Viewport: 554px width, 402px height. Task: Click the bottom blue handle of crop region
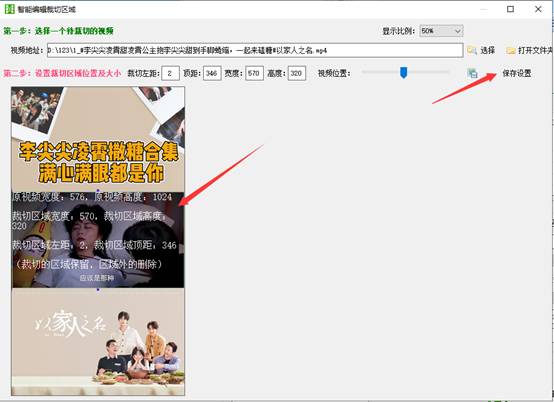click(98, 290)
